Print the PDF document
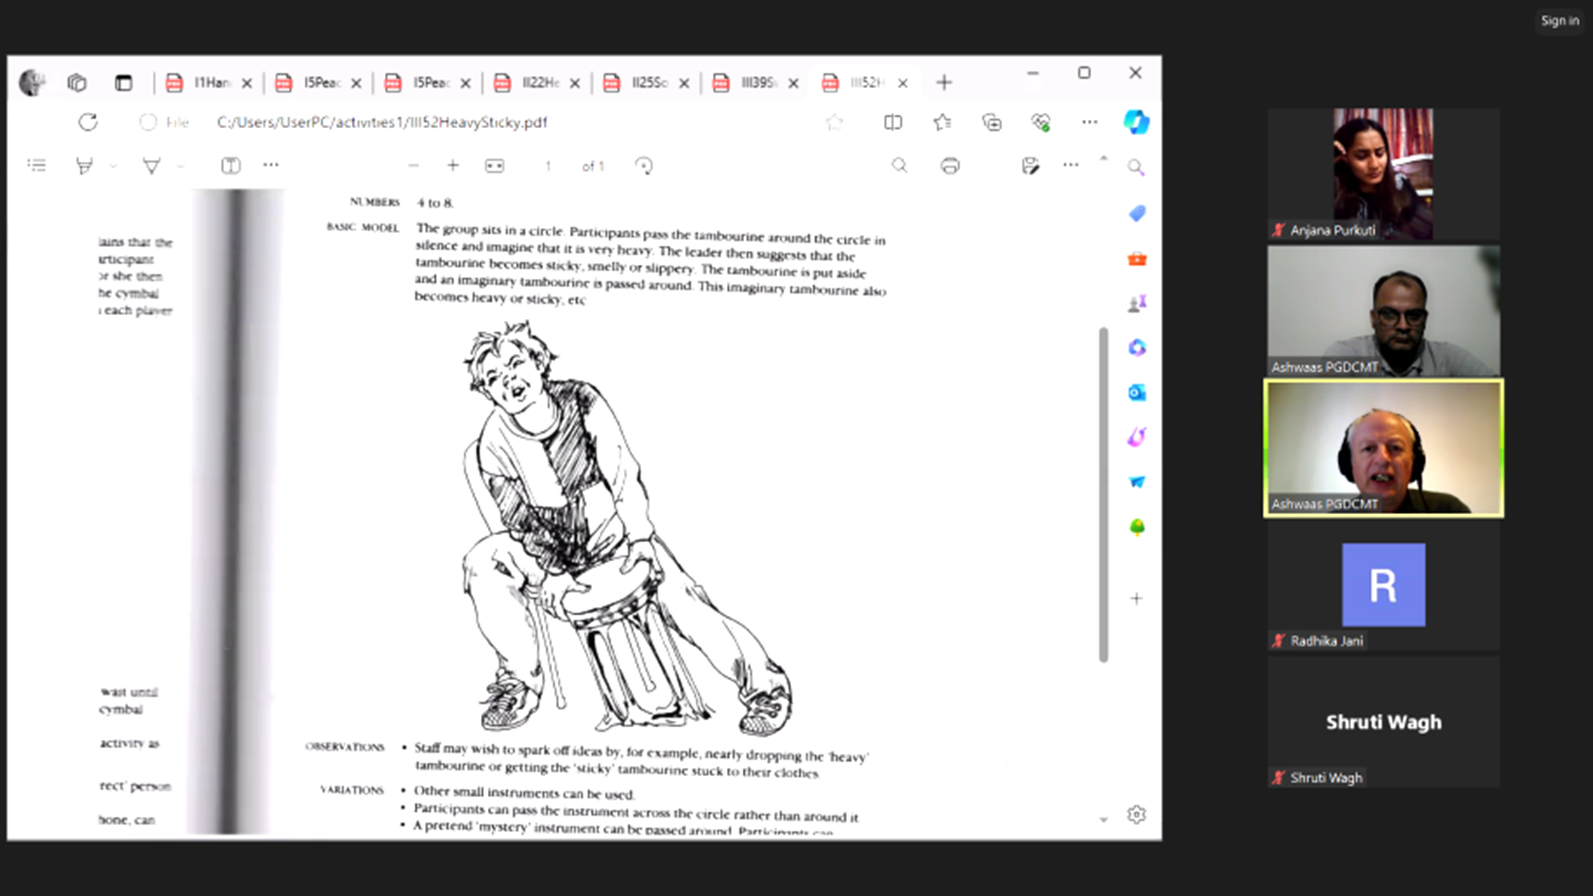The width and height of the screenshot is (1593, 896). pyautogui.click(x=950, y=166)
